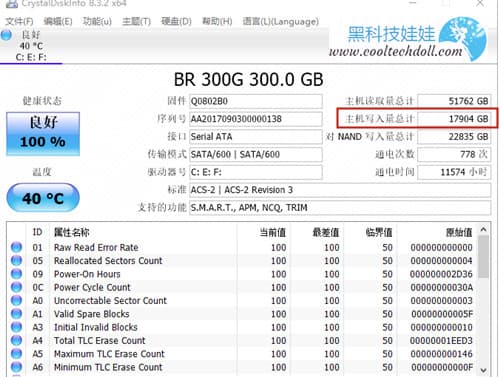Open the 功能(u) menu
This screenshot has width=500, height=377.
(x=97, y=22)
